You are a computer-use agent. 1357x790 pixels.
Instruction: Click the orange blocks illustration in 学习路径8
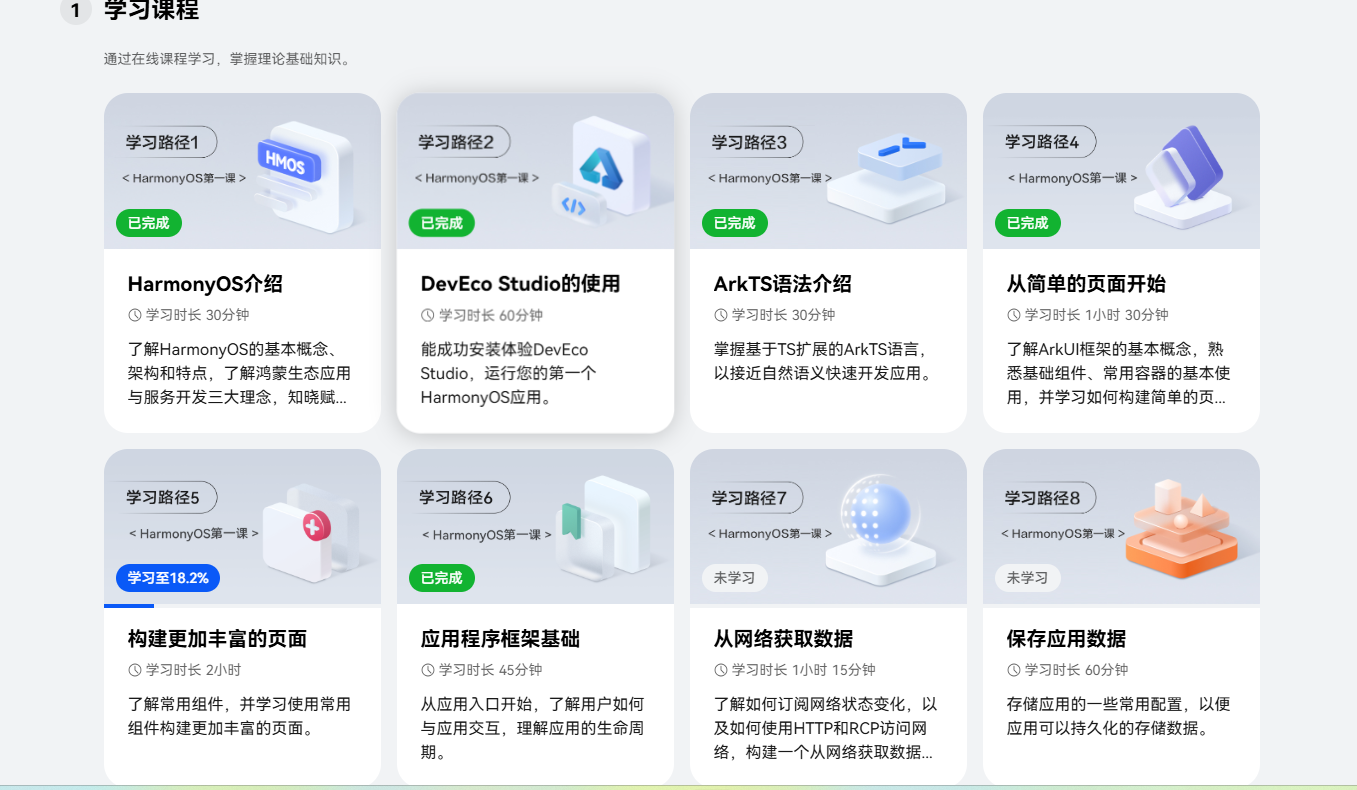click(1181, 529)
